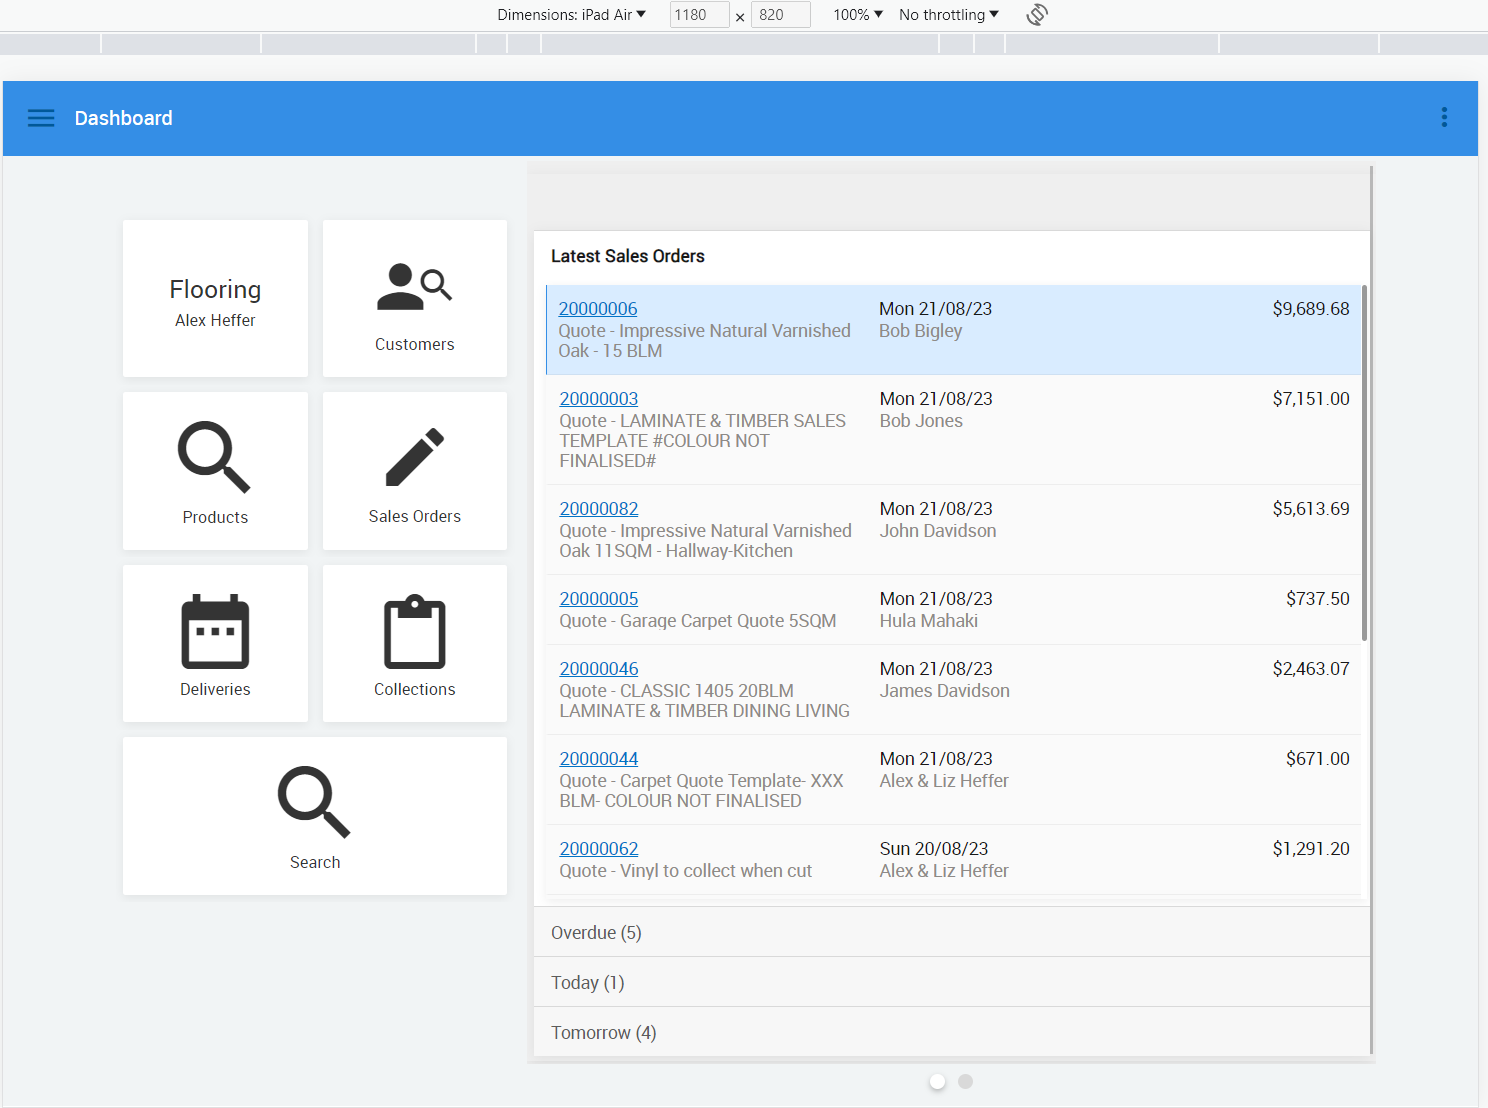
Task: Open the hamburger navigation menu
Action: click(x=41, y=117)
